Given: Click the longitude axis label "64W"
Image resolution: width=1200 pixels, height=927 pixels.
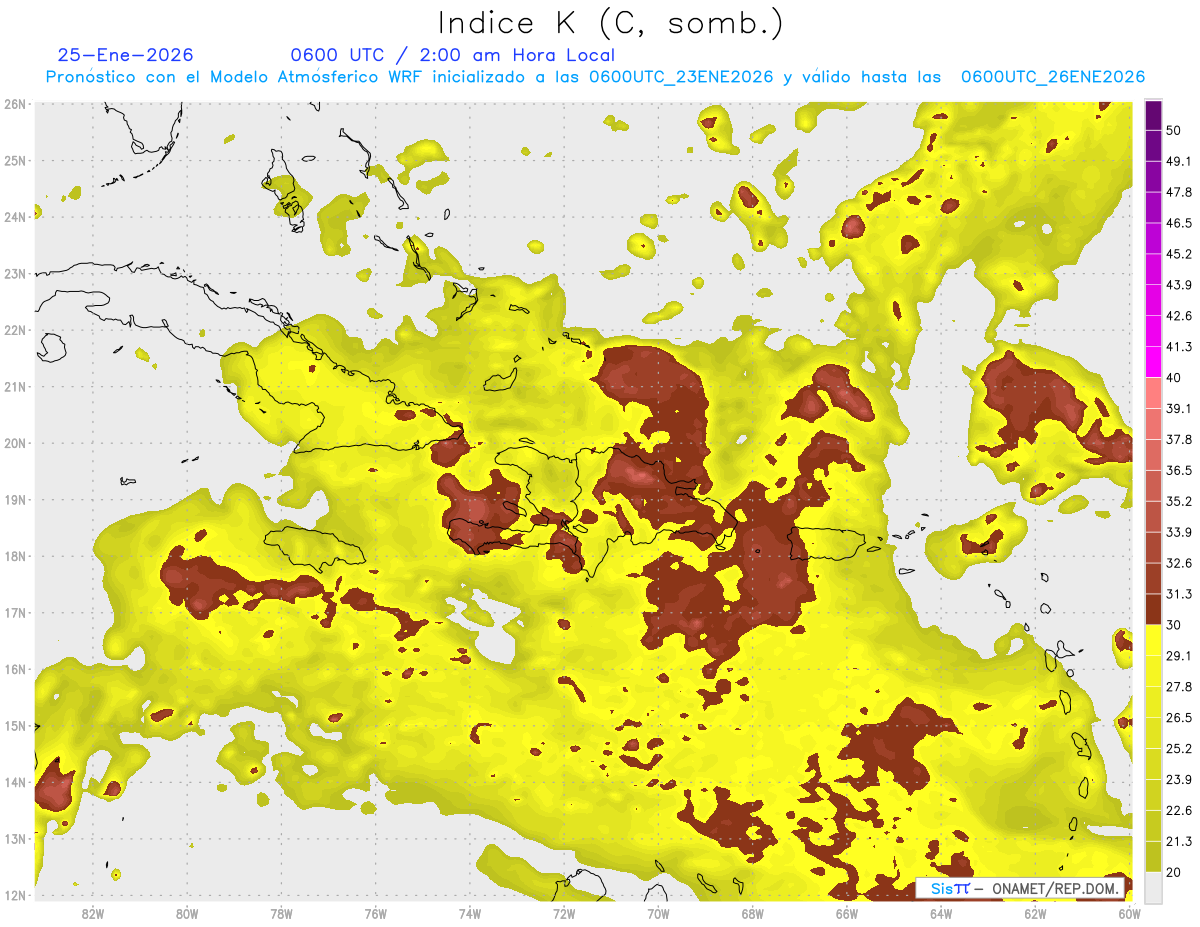Looking at the screenshot, I should (941, 913).
